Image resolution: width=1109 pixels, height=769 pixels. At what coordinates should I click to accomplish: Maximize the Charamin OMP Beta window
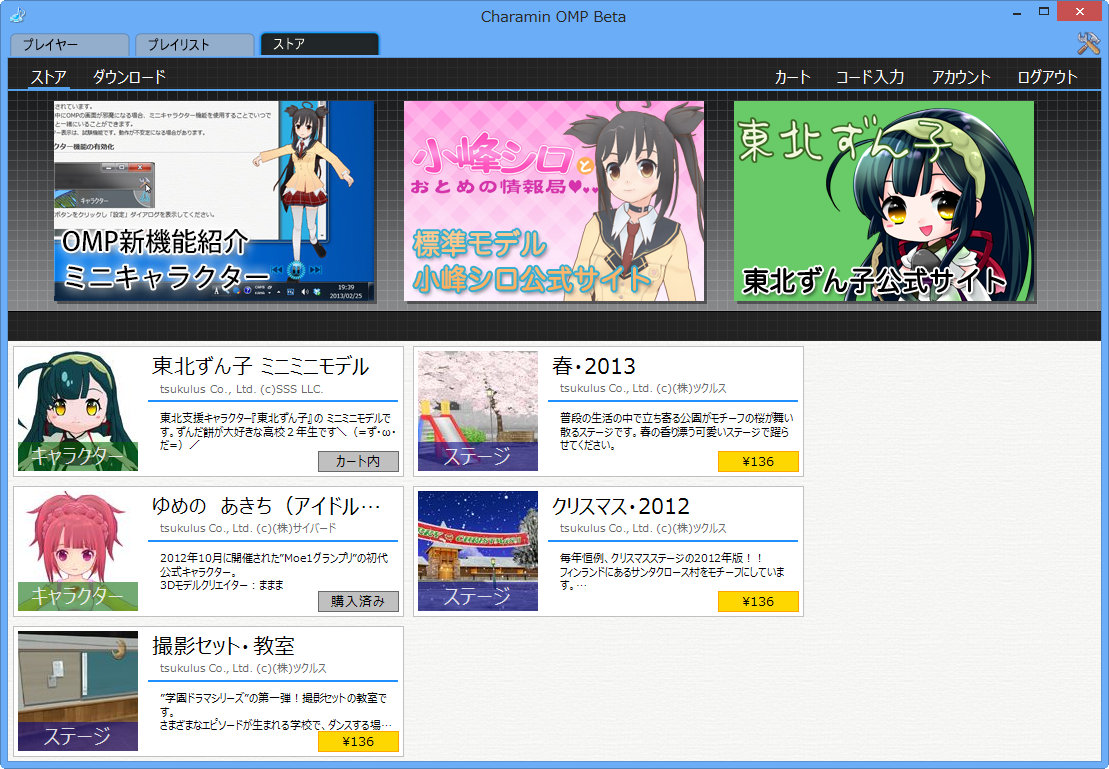[1044, 12]
